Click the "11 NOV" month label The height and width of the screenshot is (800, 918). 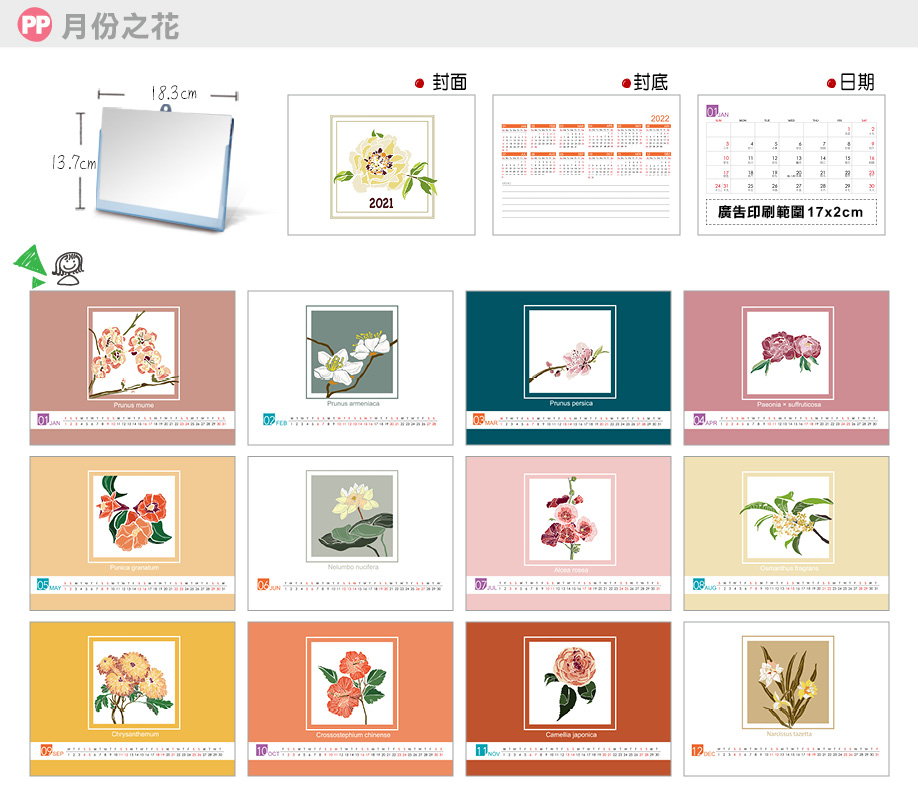click(x=488, y=751)
